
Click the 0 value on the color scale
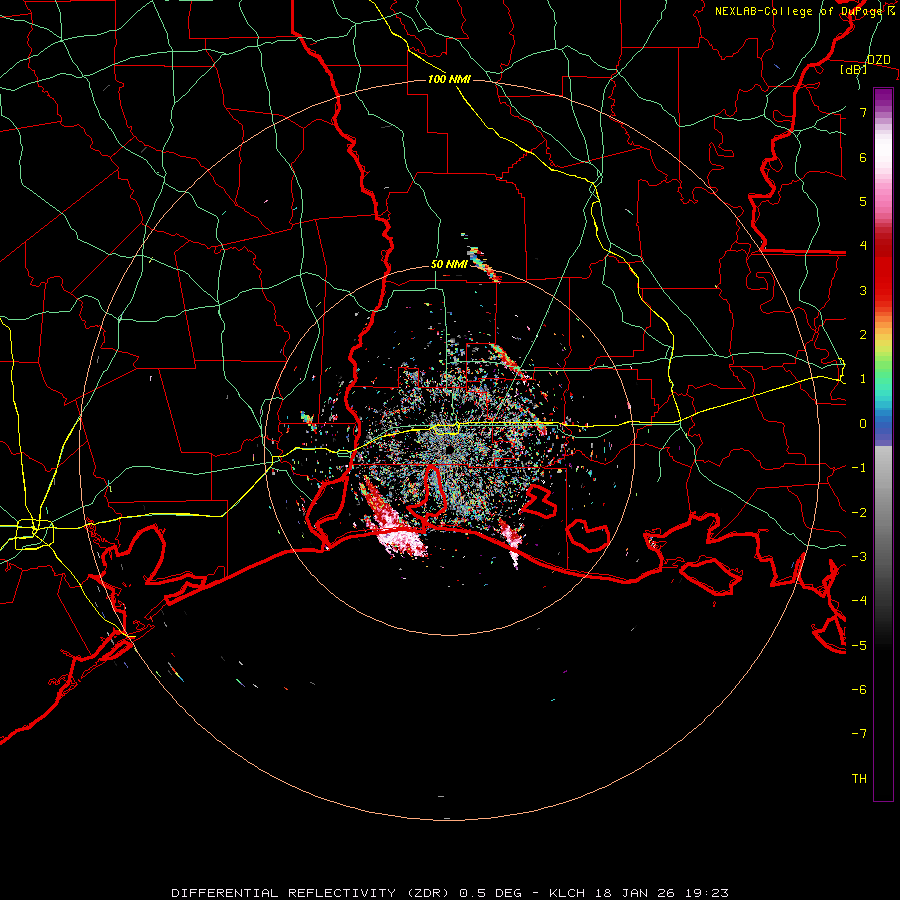point(863,424)
